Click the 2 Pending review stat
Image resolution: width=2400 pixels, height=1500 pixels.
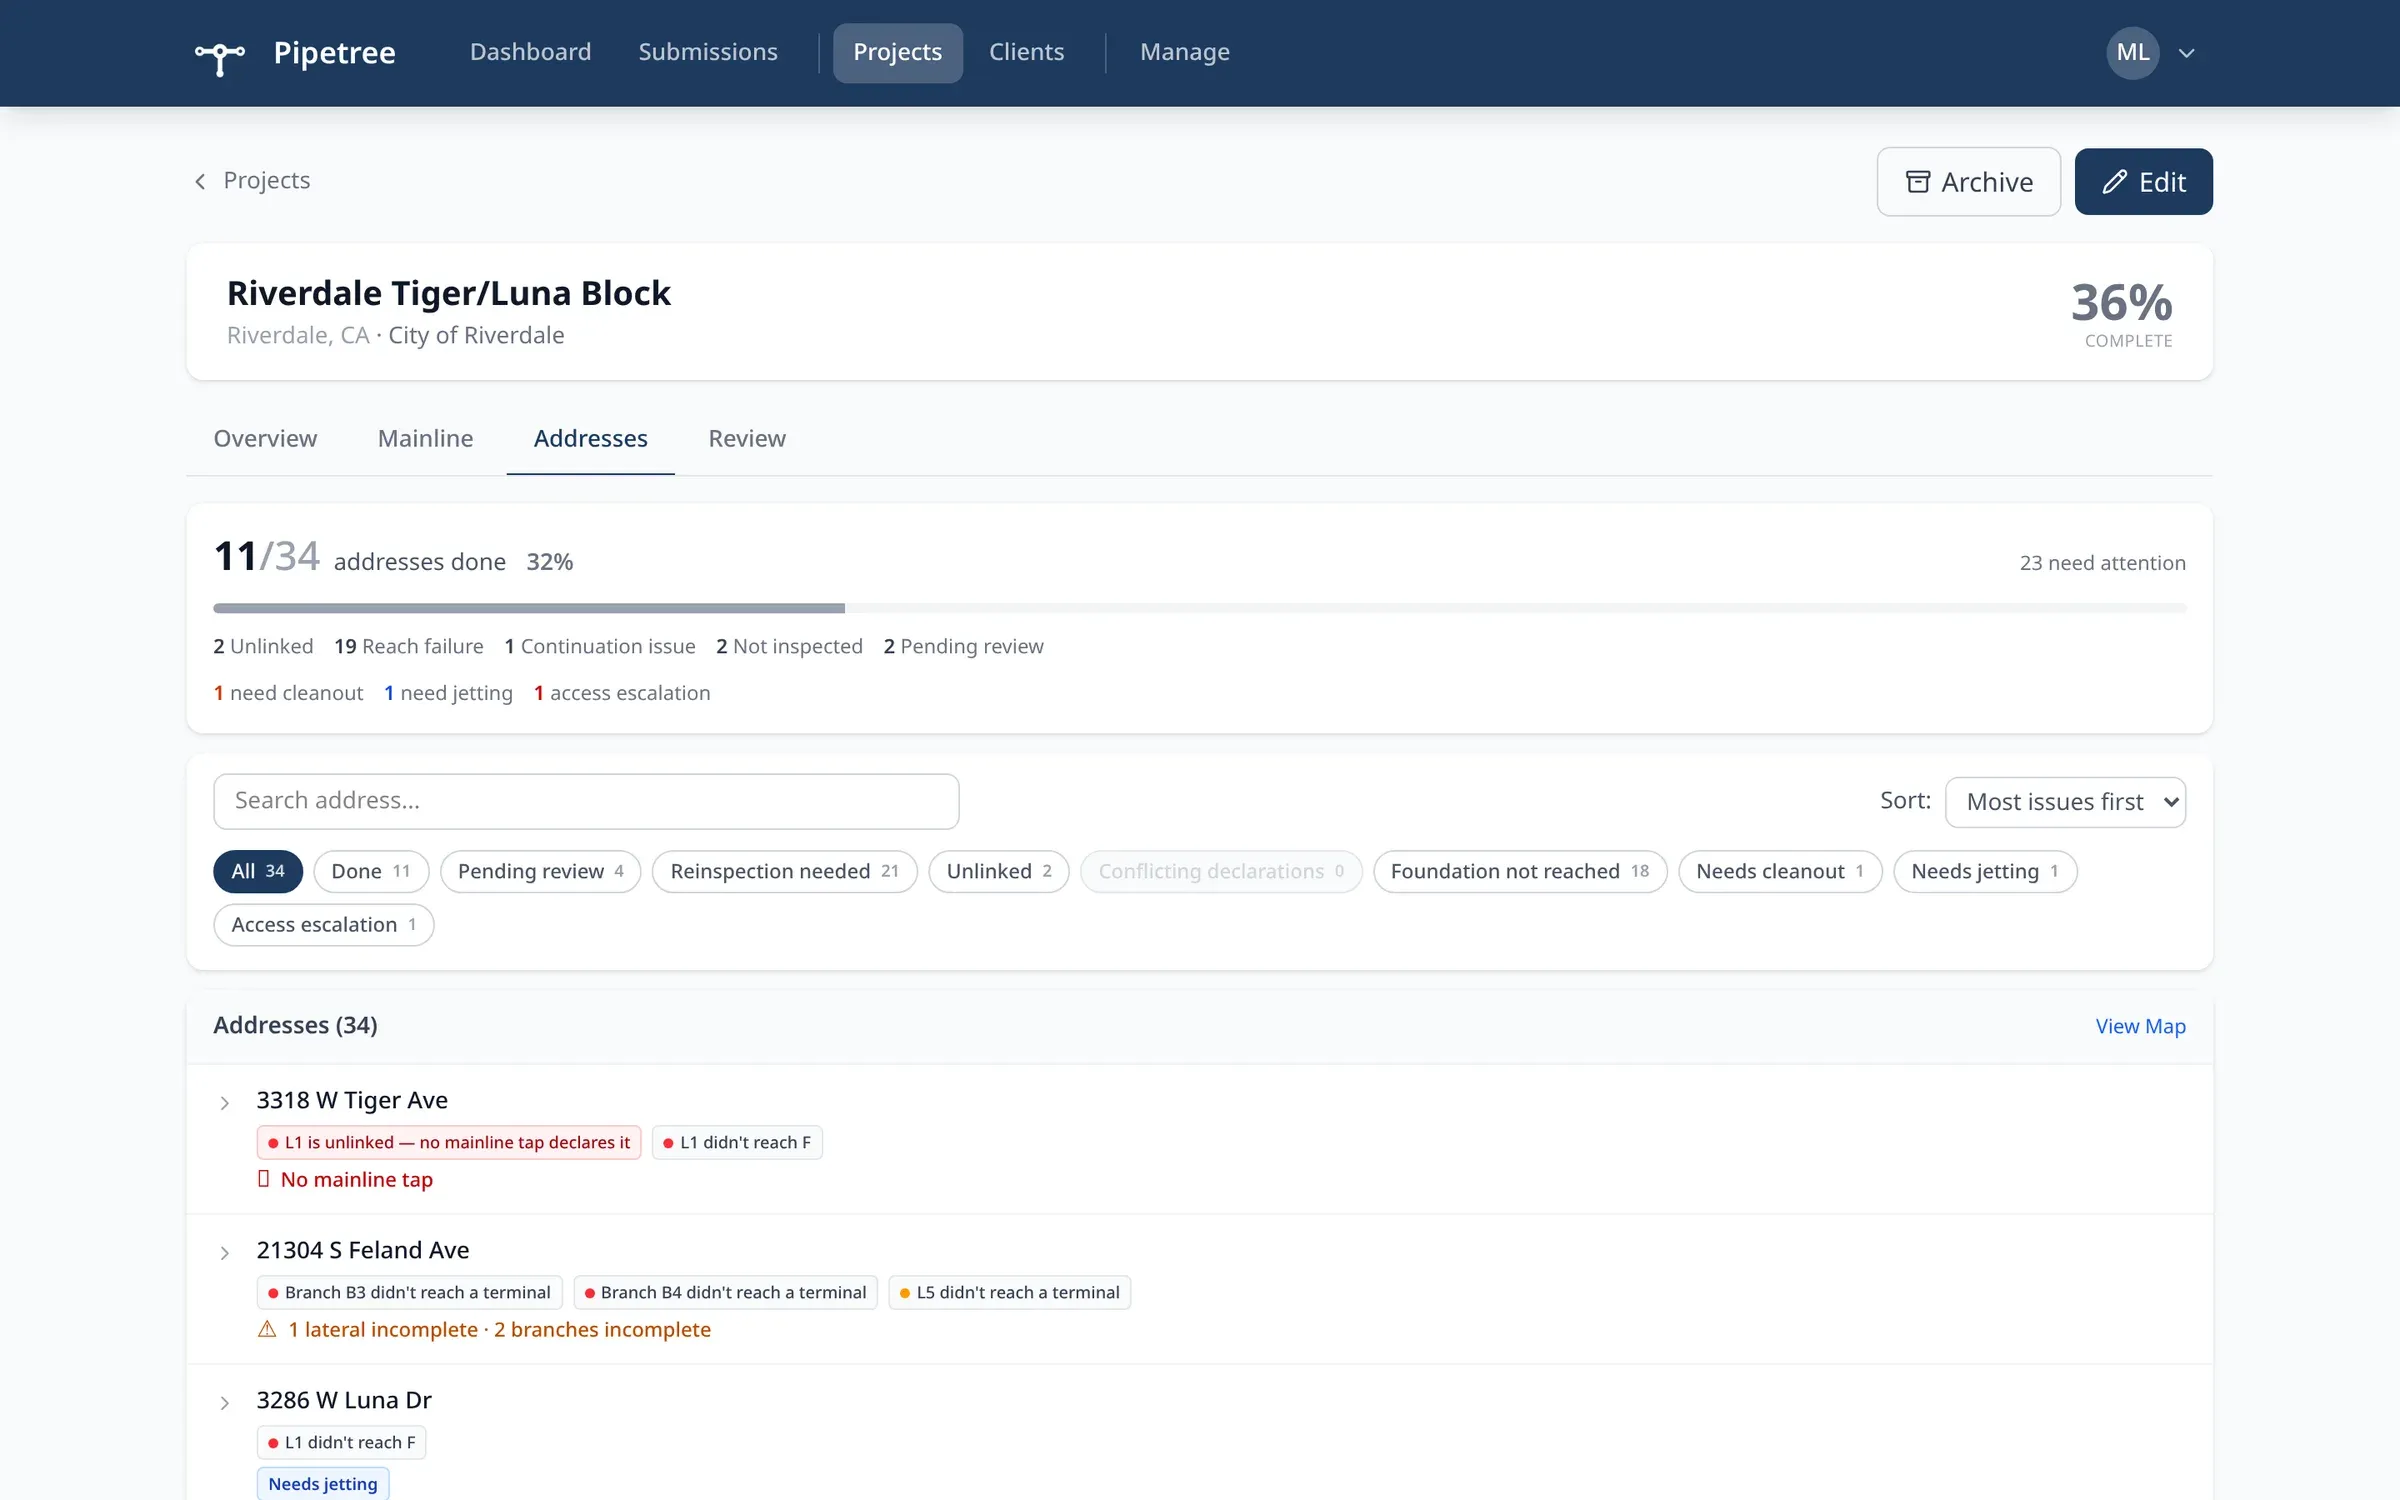[963, 647]
